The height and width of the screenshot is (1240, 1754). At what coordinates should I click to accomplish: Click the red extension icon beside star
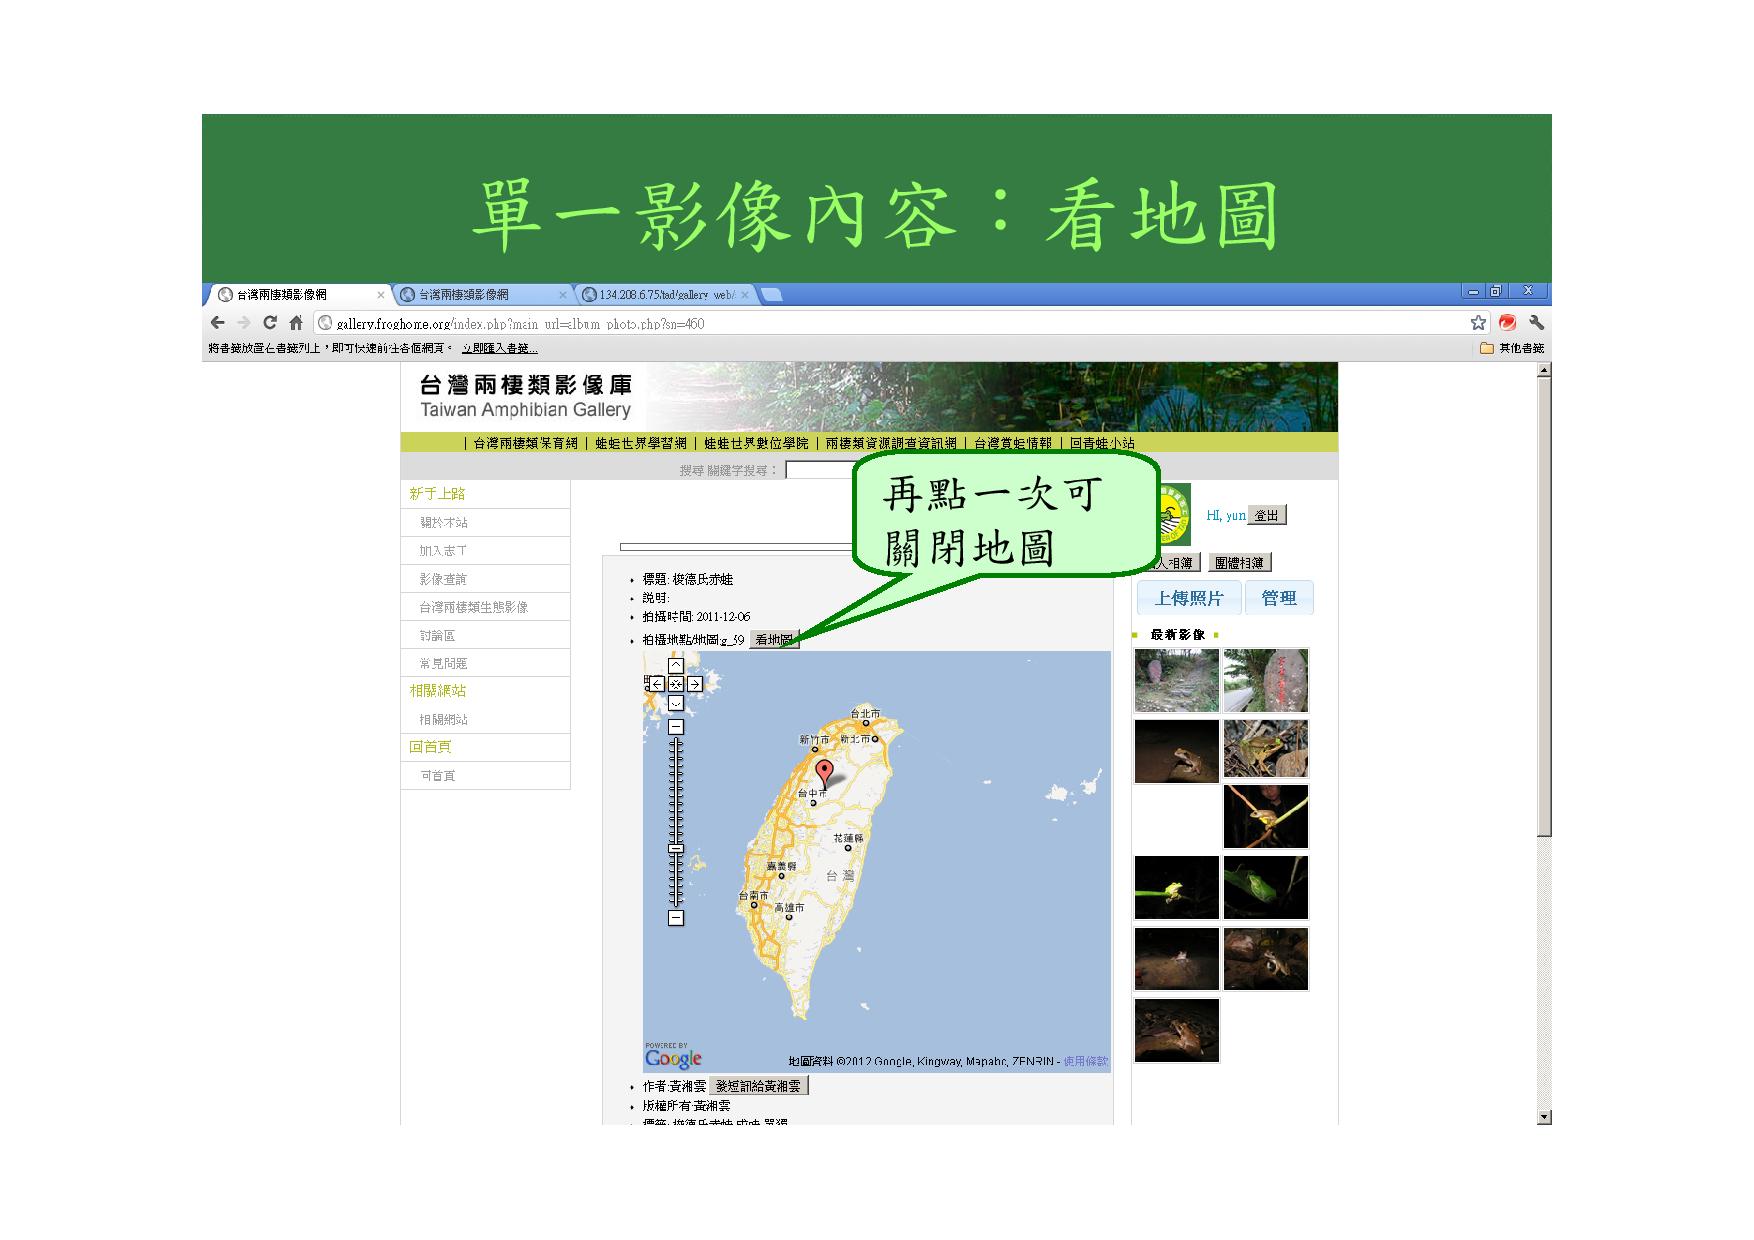[x=1507, y=323]
